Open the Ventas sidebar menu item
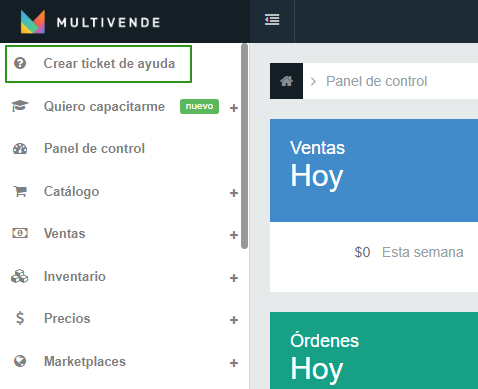The height and width of the screenshot is (389, 478). click(x=65, y=233)
